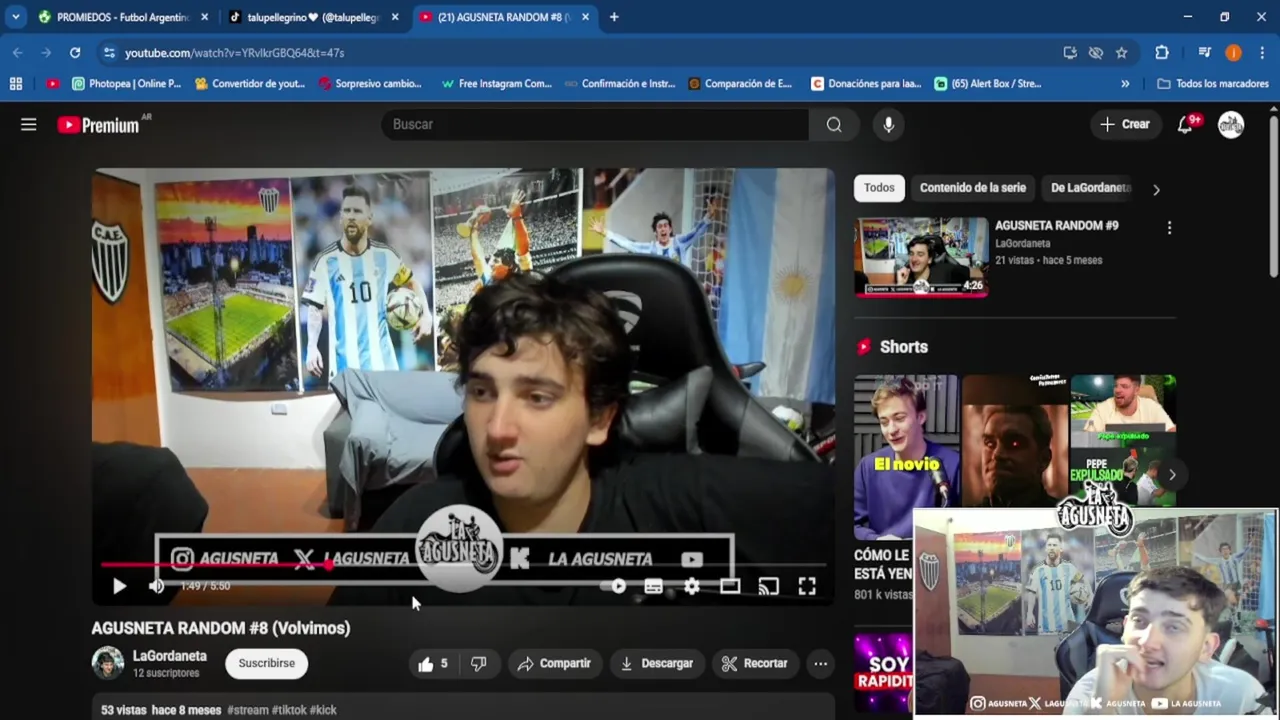This screenshot has height=720, width=1280.
Task: Open more actions three-dot menu below video
Action: [x=820, y=663]
